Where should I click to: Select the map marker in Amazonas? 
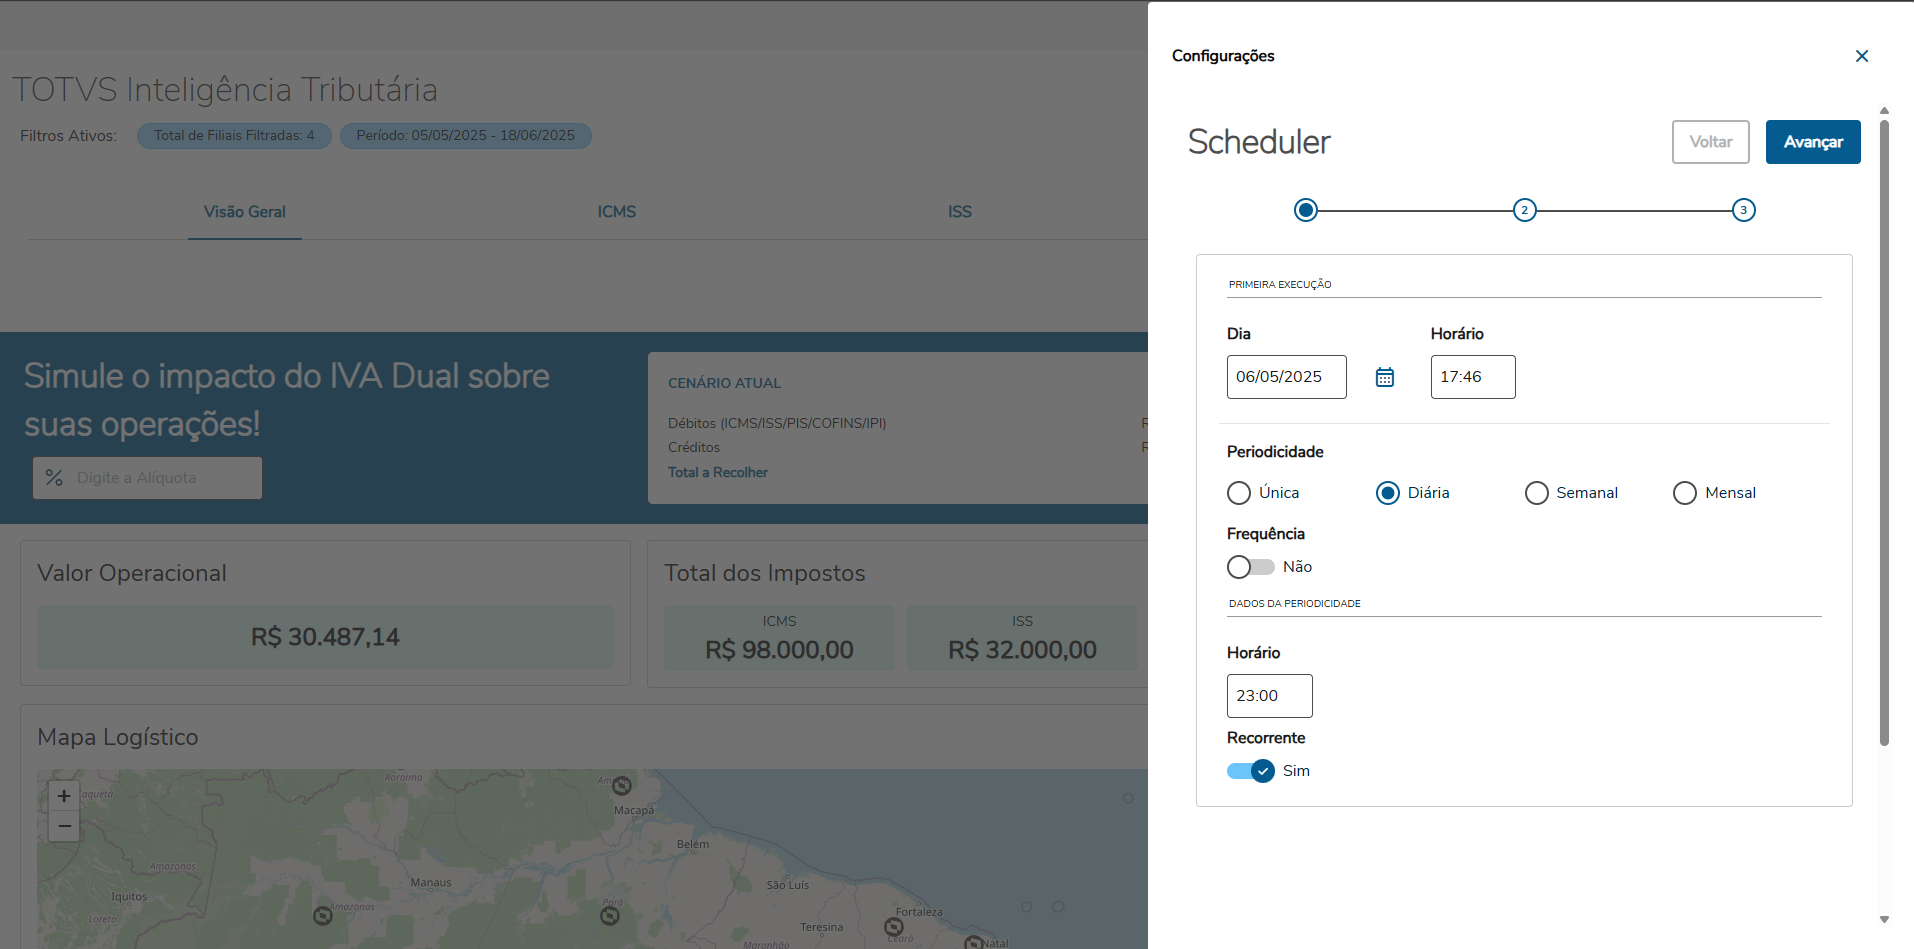(322, 915)
